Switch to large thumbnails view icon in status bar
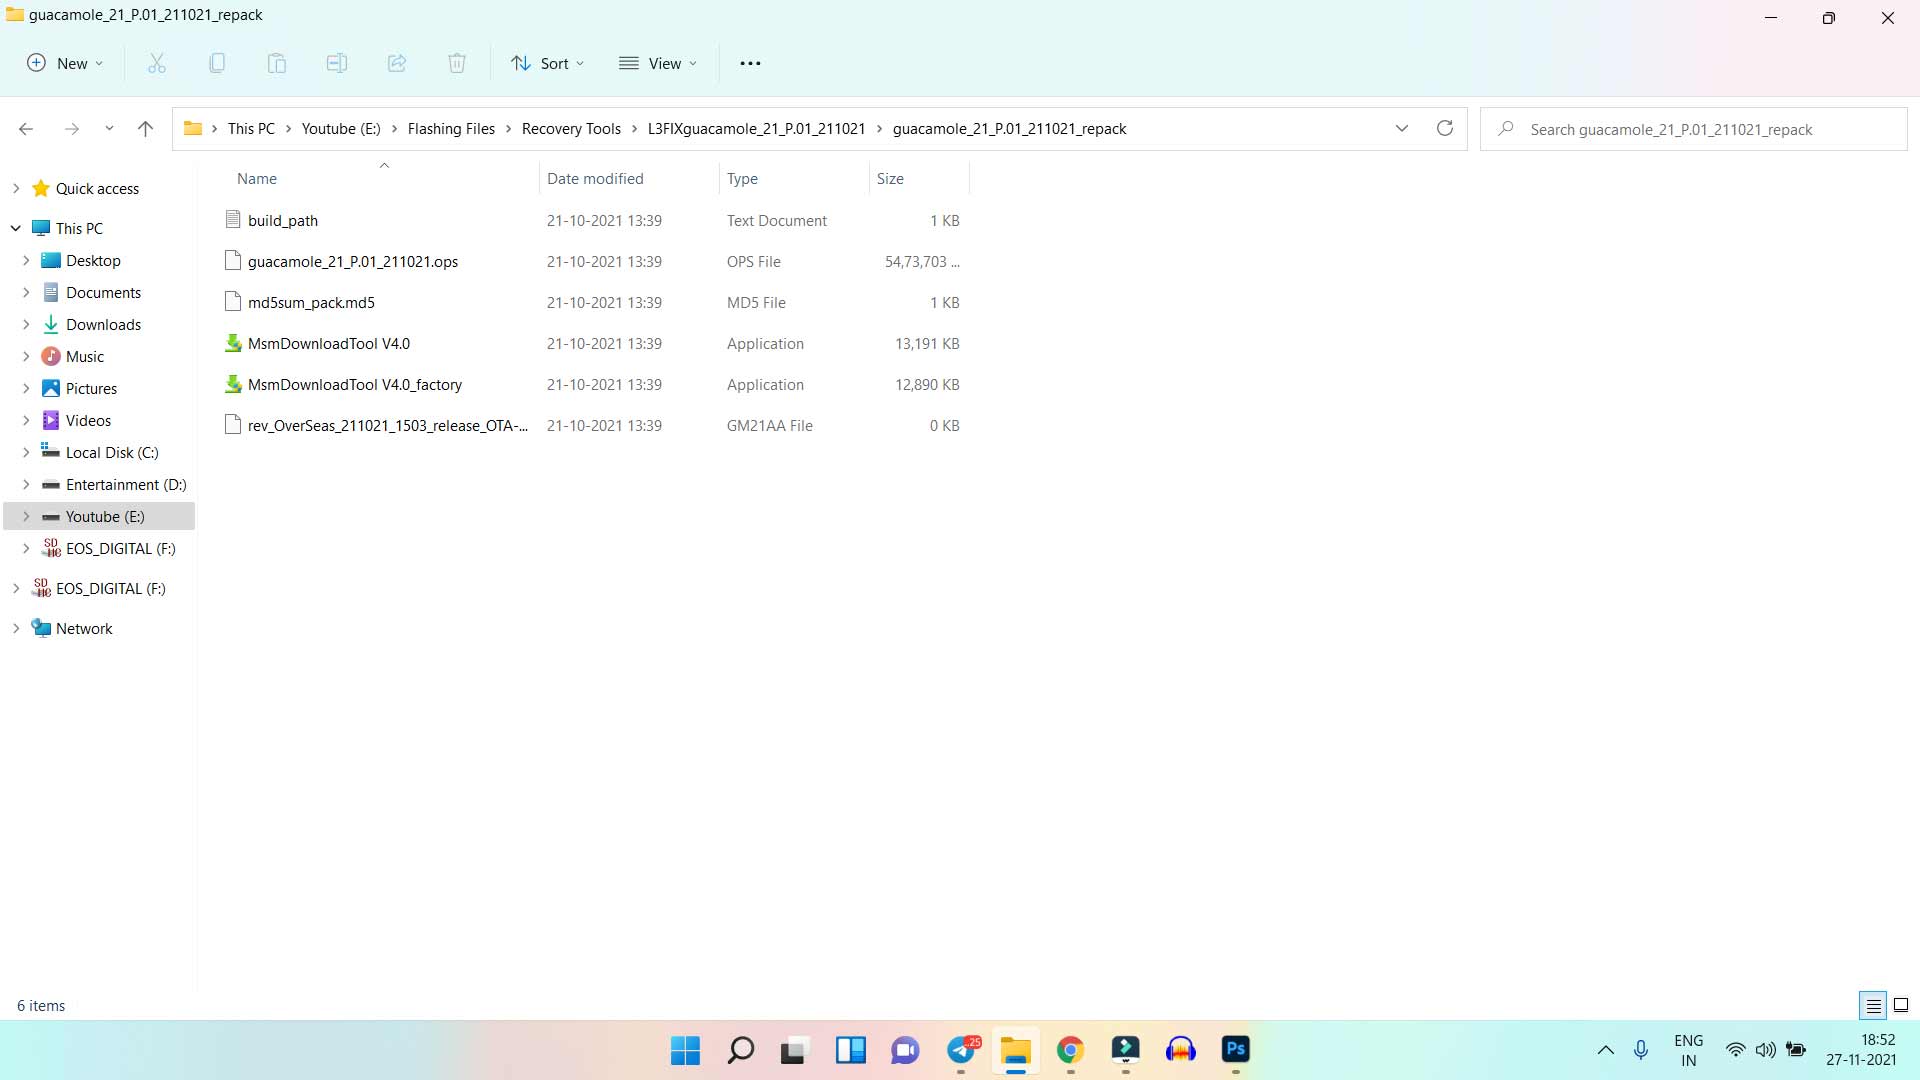Image resolution: width=1920 pixels, height=1080 pixels. [1901, 1005]
